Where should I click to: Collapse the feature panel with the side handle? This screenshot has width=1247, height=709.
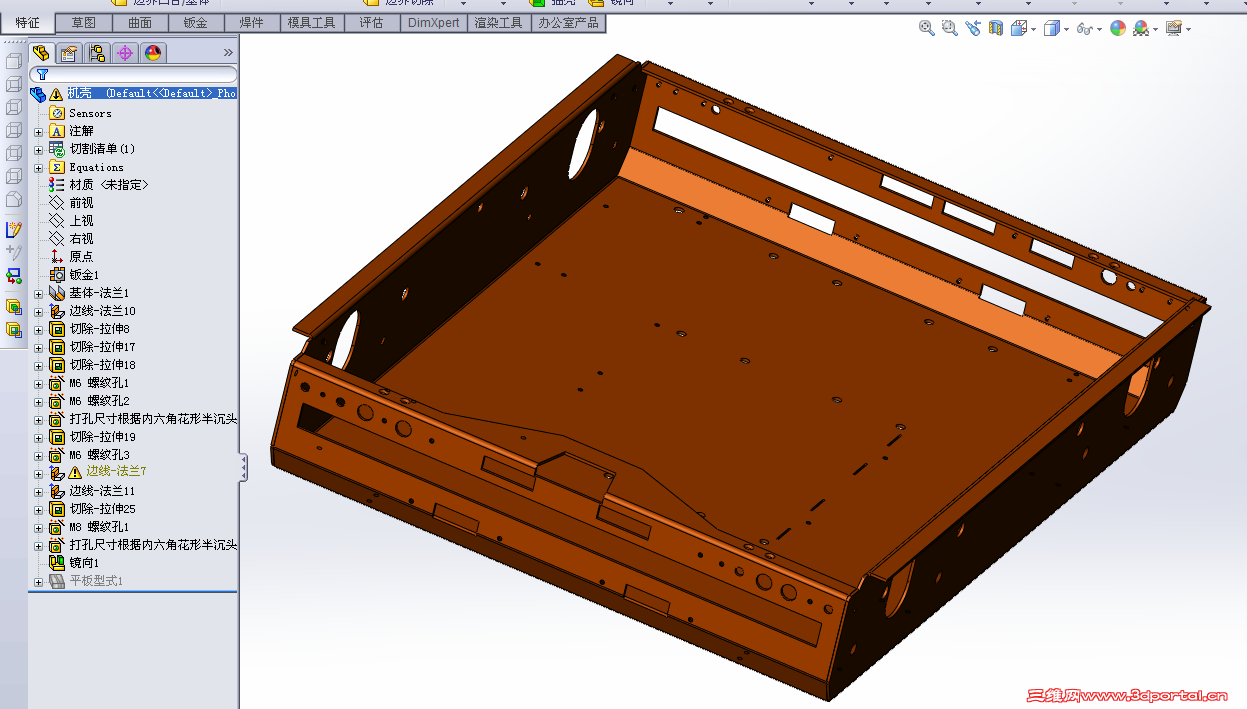[x=243, y=467]
